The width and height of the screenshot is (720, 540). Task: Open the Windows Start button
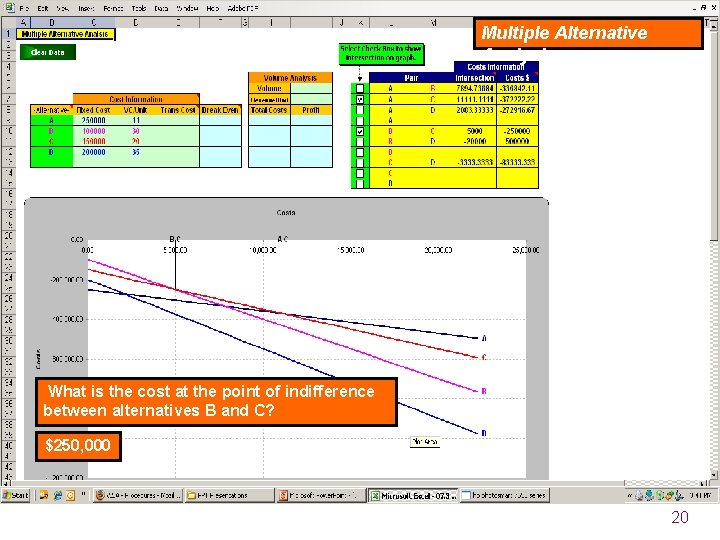(16, 495)
